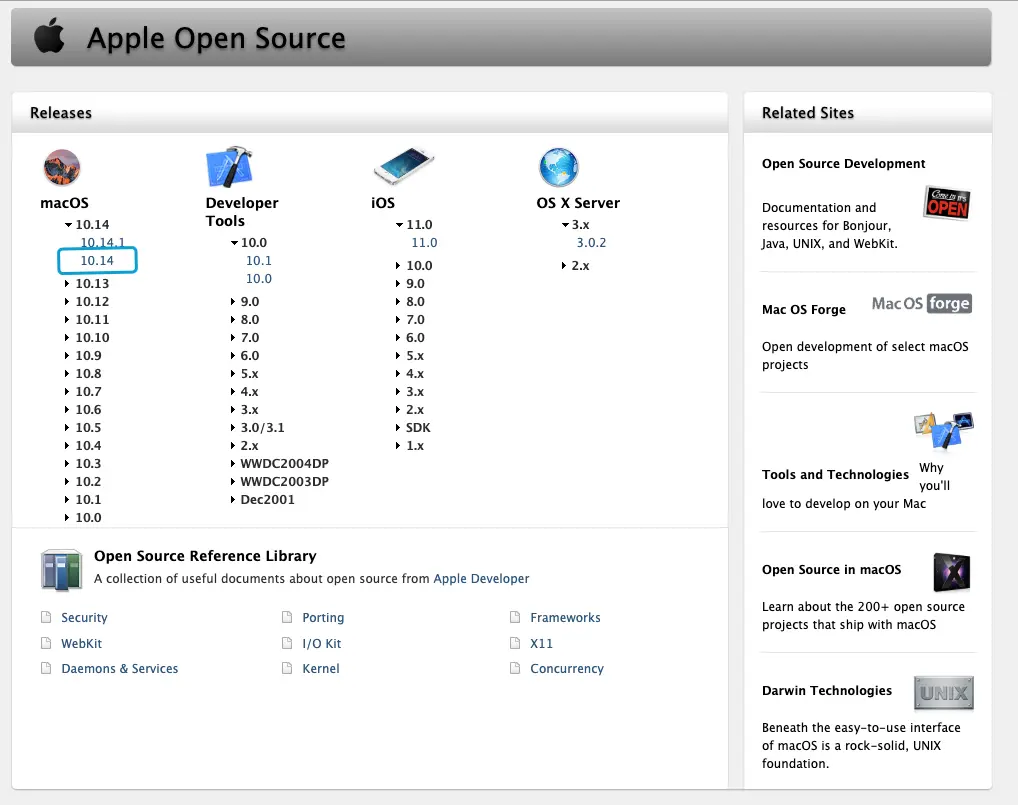Expand the iOS 10.0 group
This screenshot has height=805, width=1018.
[x=398, y=266]
